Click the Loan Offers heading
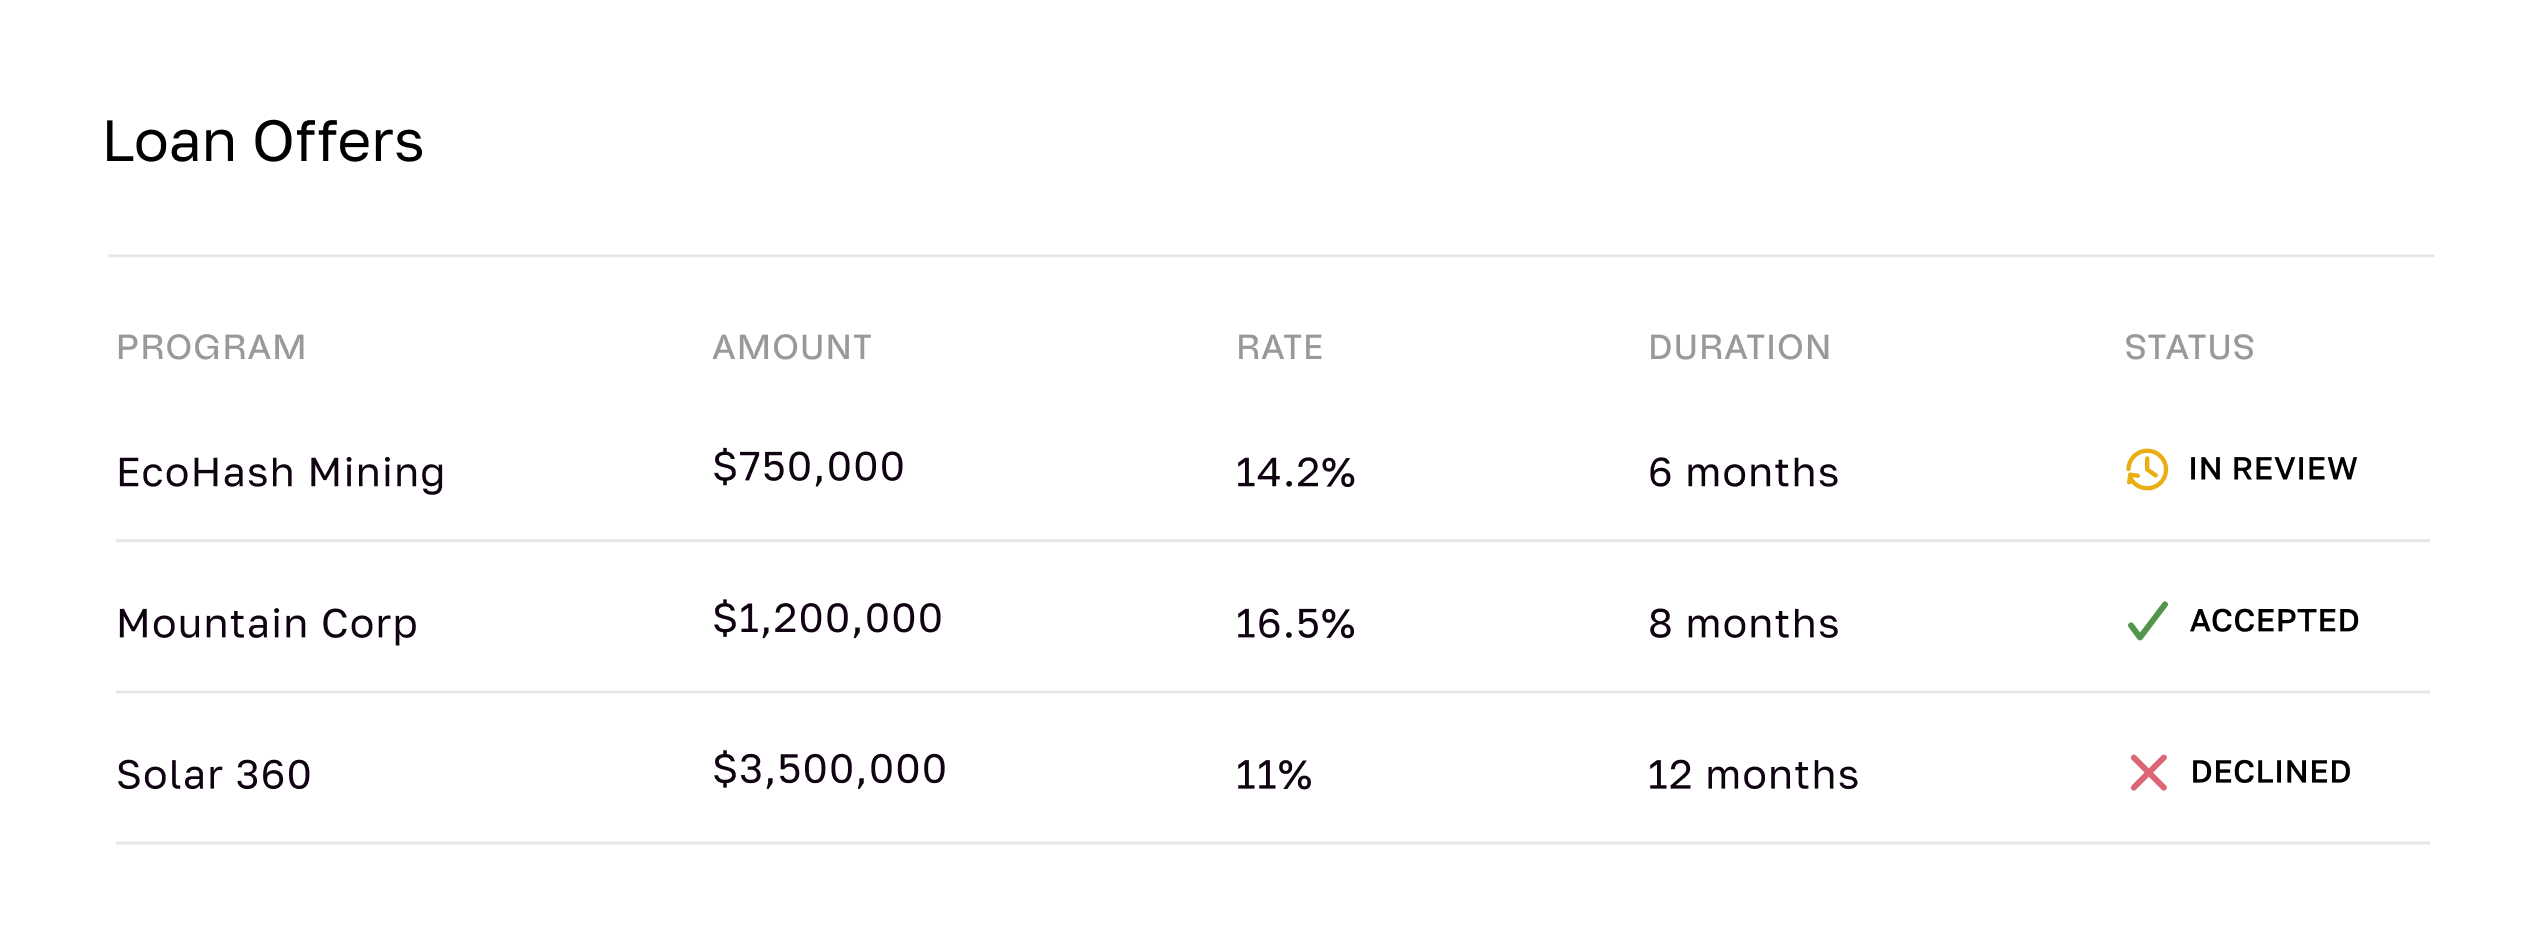 (263, 141)
